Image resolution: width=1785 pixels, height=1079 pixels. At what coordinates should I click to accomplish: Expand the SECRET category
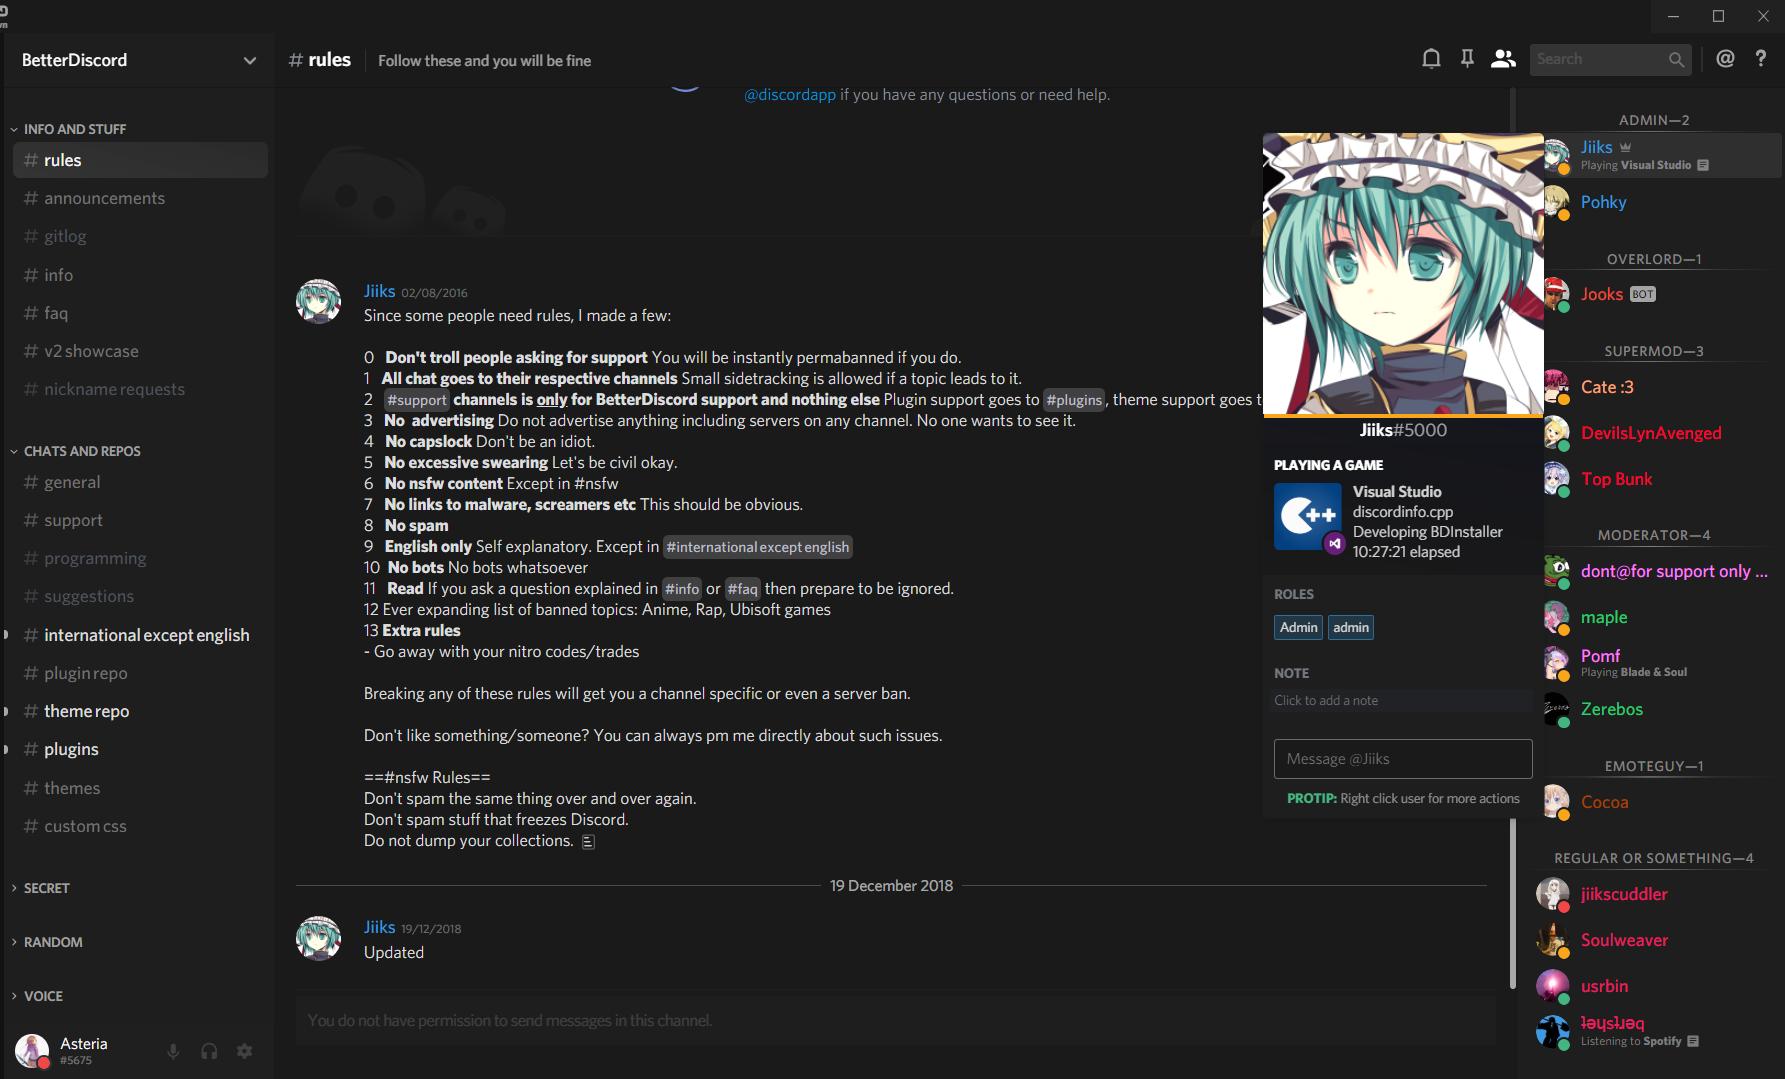pos(40,888)
